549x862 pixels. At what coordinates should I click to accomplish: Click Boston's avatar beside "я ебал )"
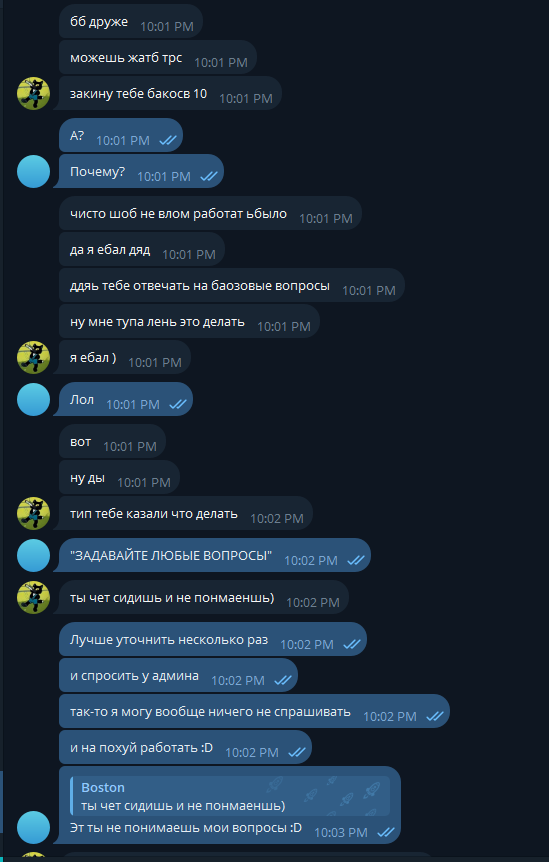coord(34,357)
